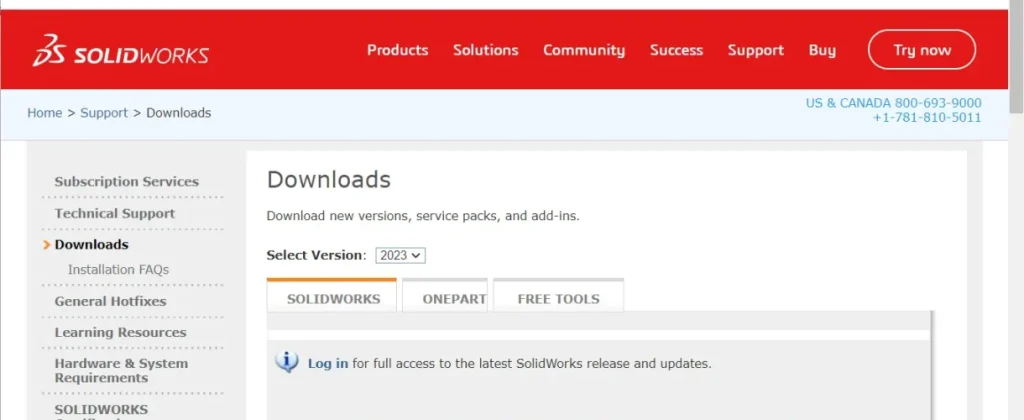Open the Support menu in header
This screenshot has width=1024, height=420.
click(756, 50)
